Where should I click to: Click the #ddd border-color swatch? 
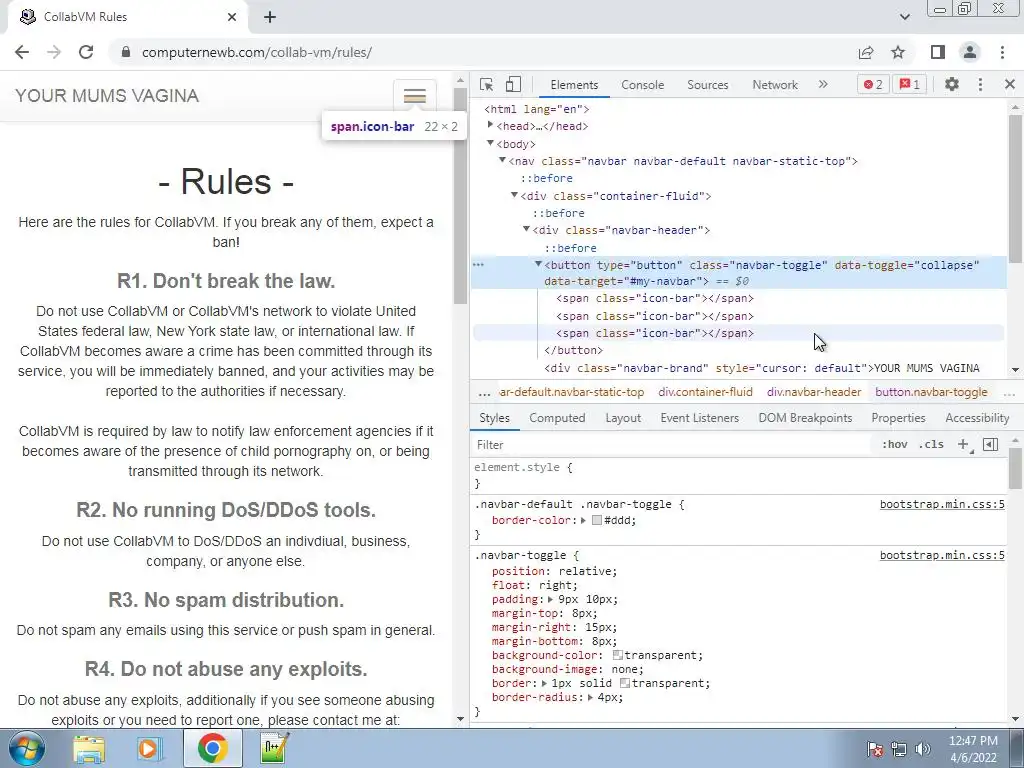596,520
